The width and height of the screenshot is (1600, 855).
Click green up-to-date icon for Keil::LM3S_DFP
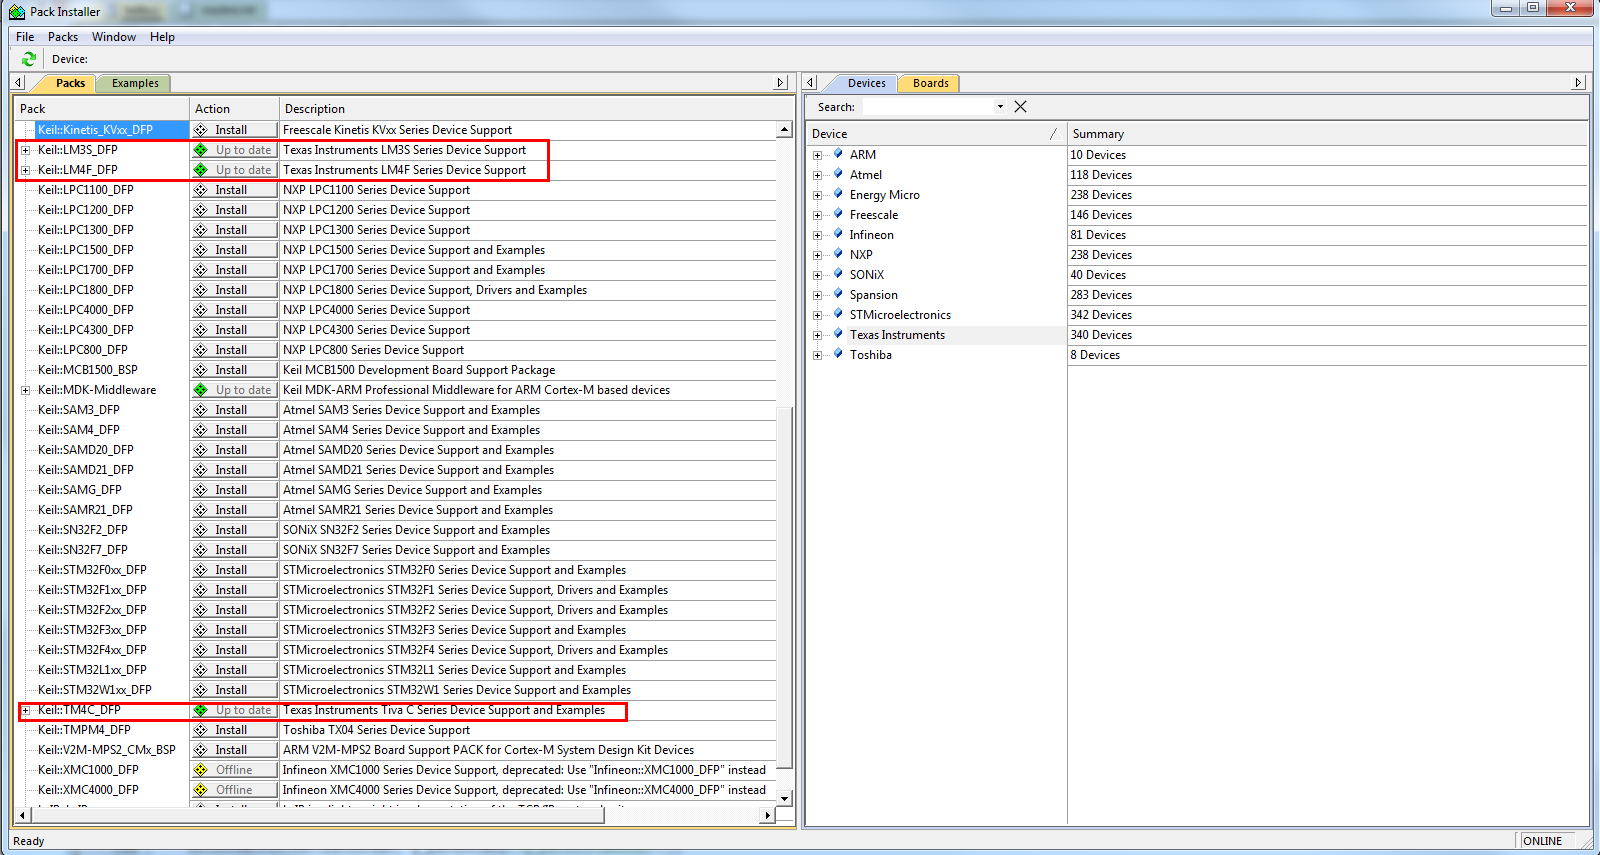tap(201, 150)
